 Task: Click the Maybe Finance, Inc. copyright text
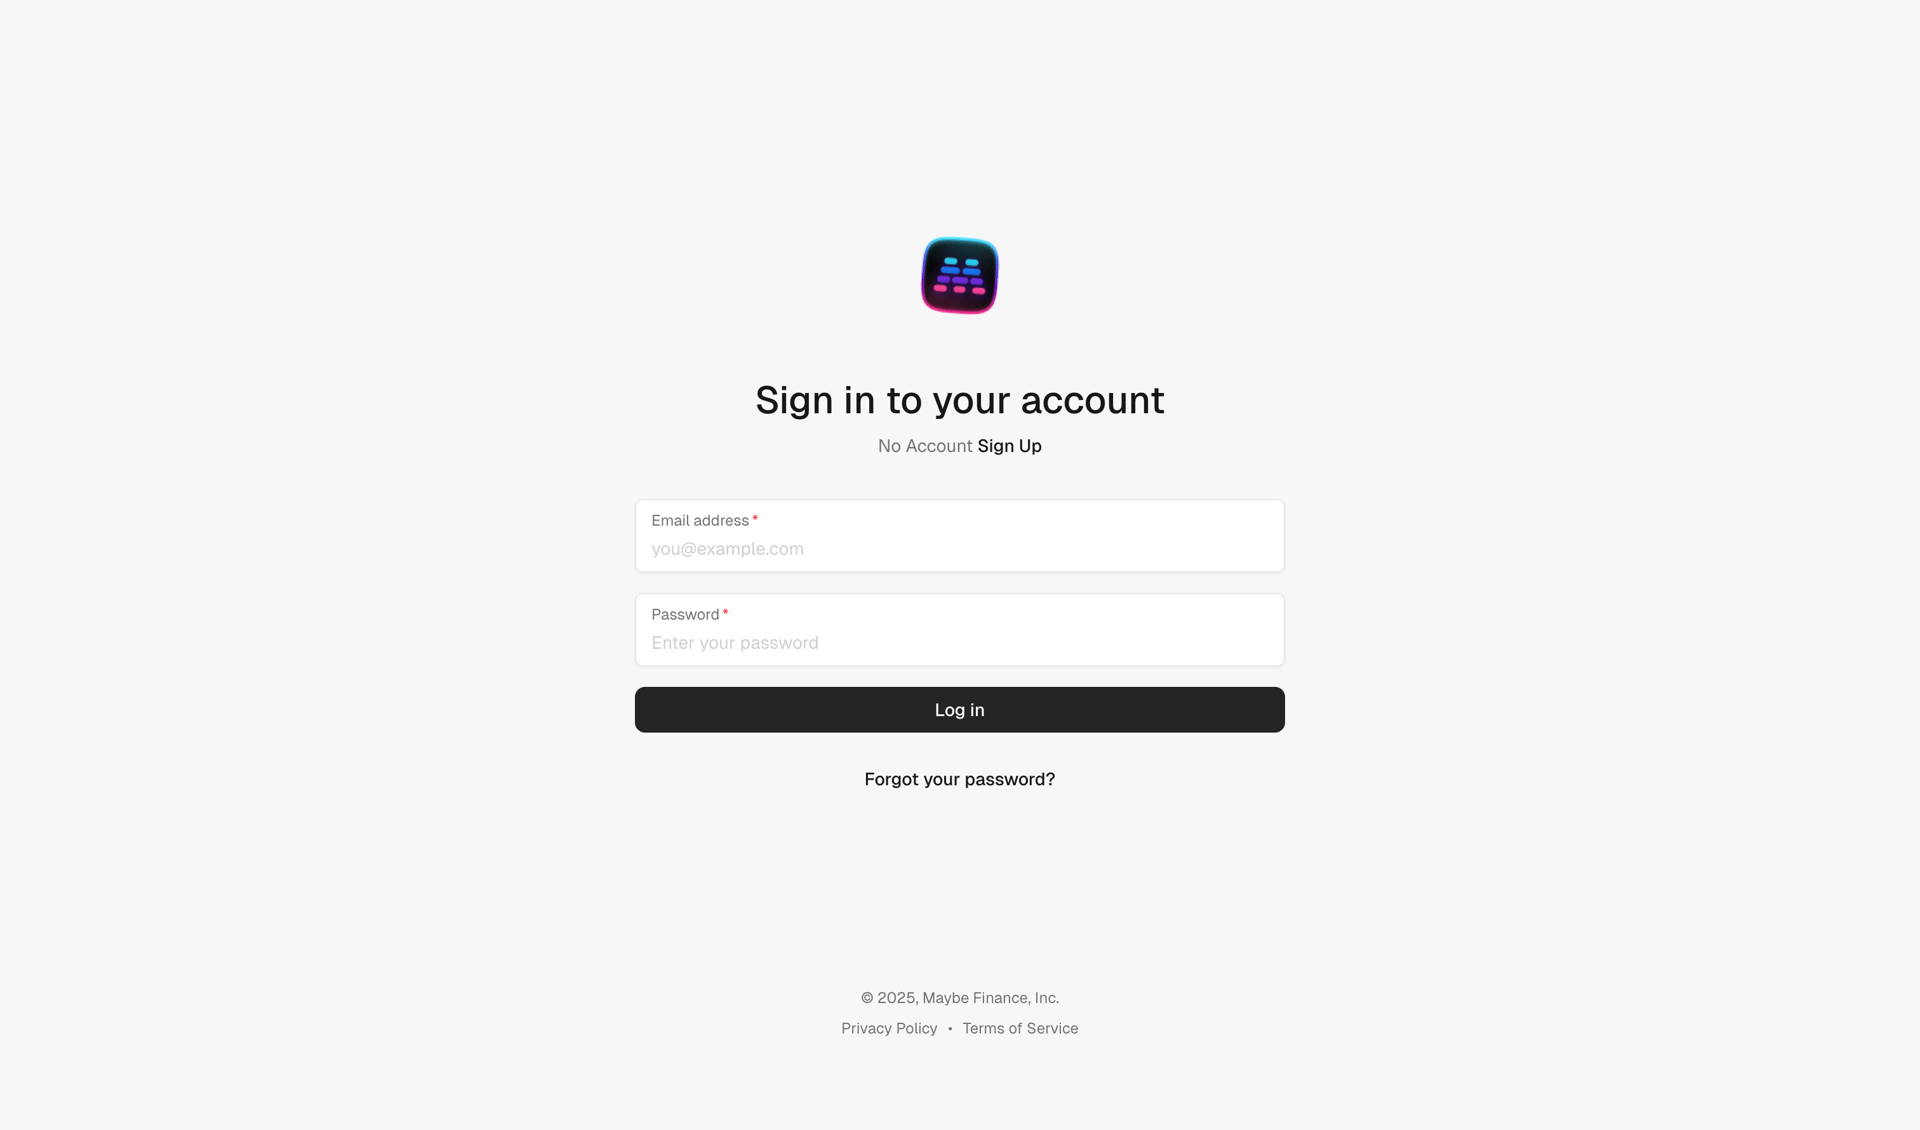pos(990,998)
